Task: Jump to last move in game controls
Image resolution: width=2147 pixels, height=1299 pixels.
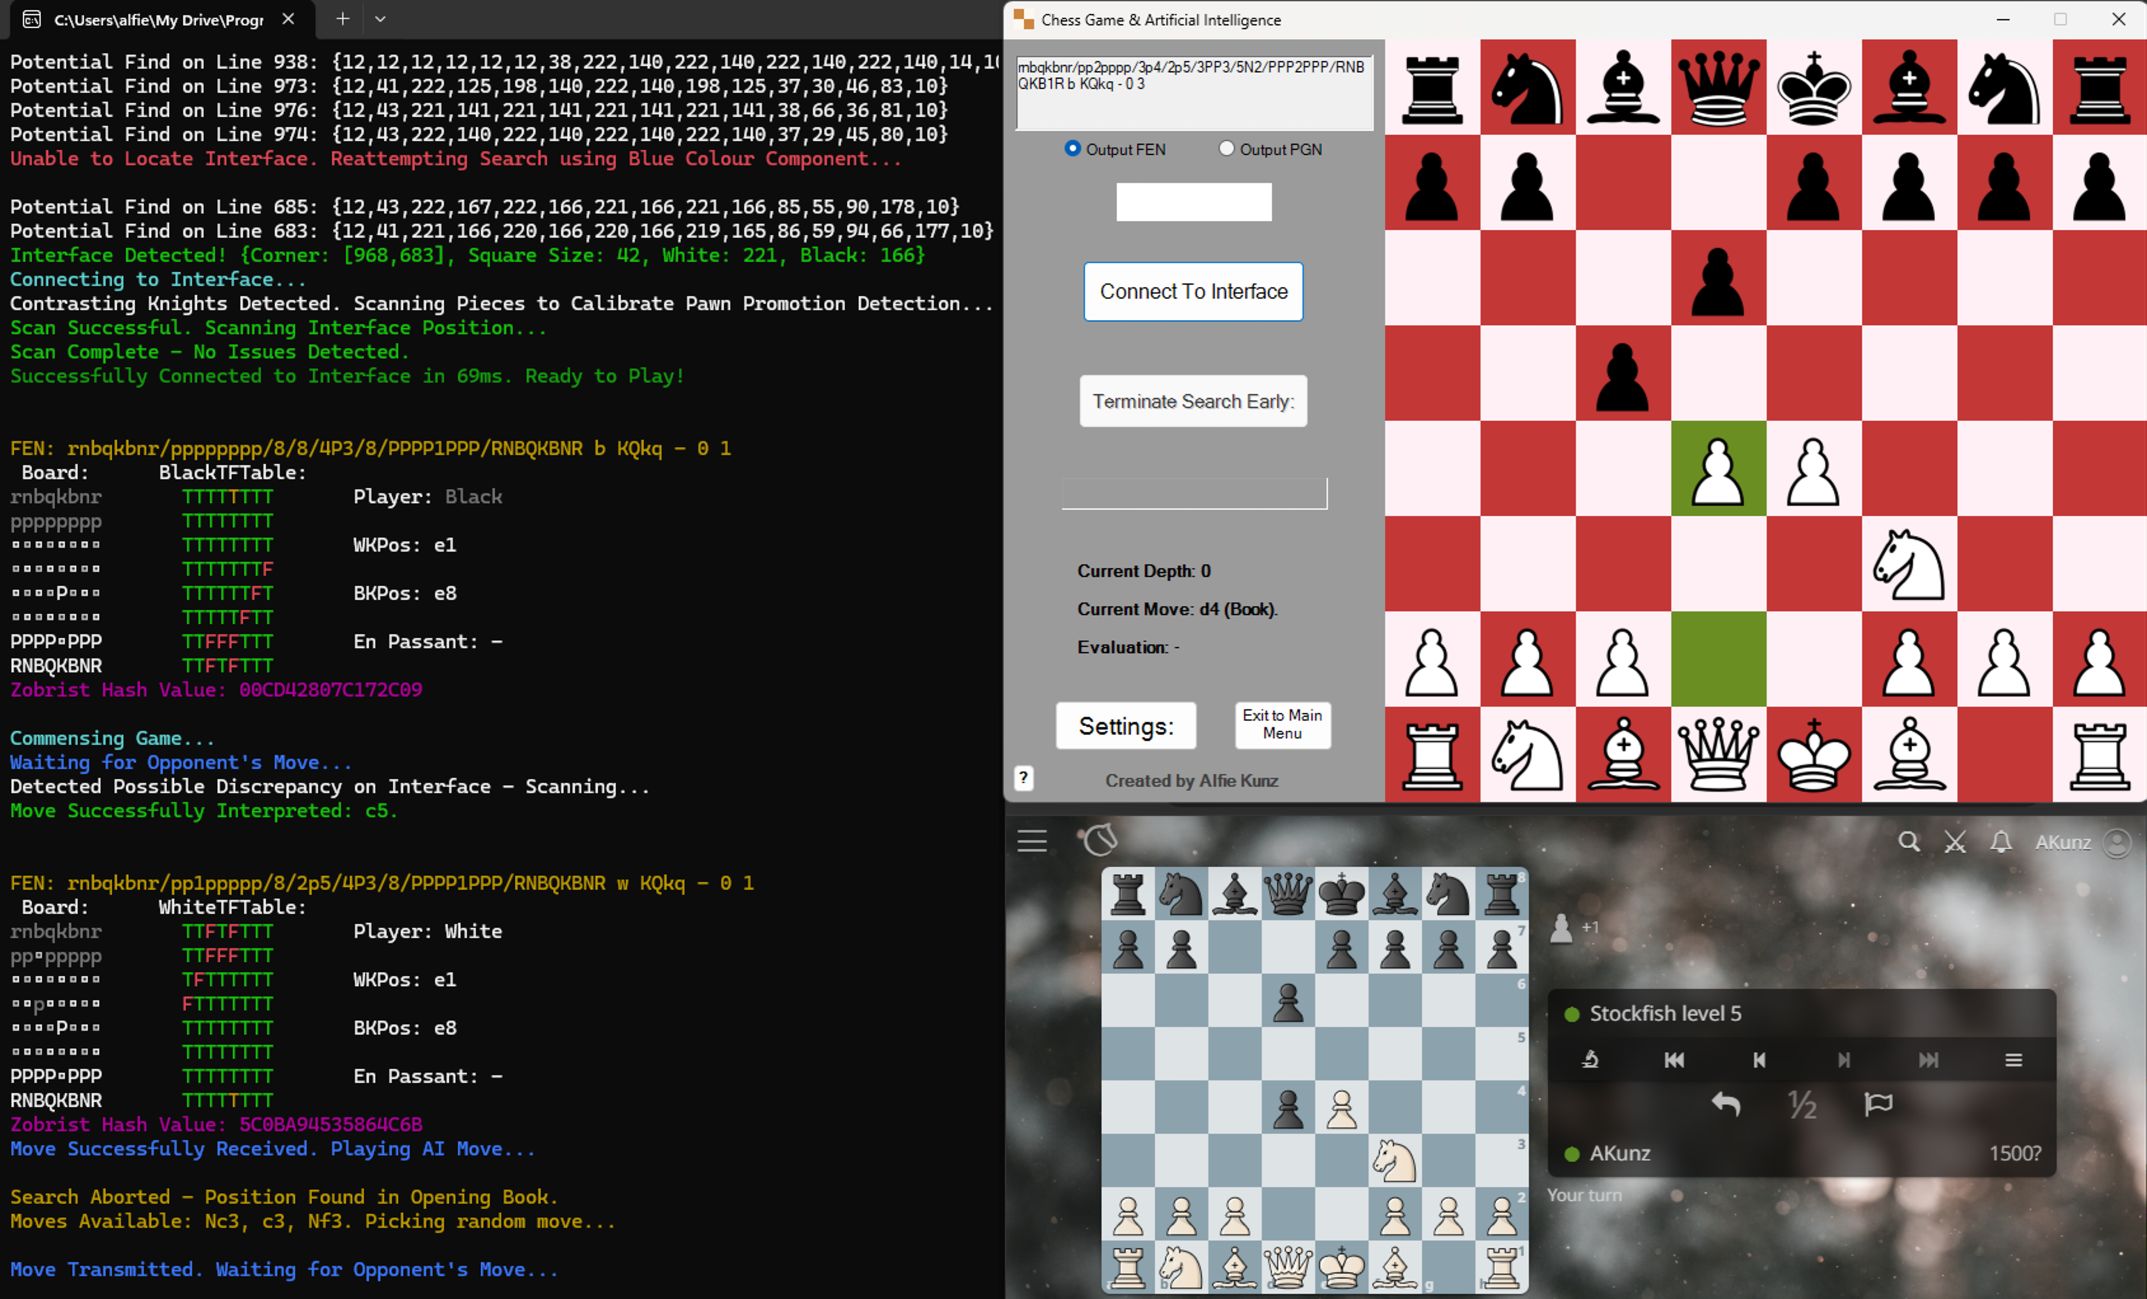Action: 1929,1060
